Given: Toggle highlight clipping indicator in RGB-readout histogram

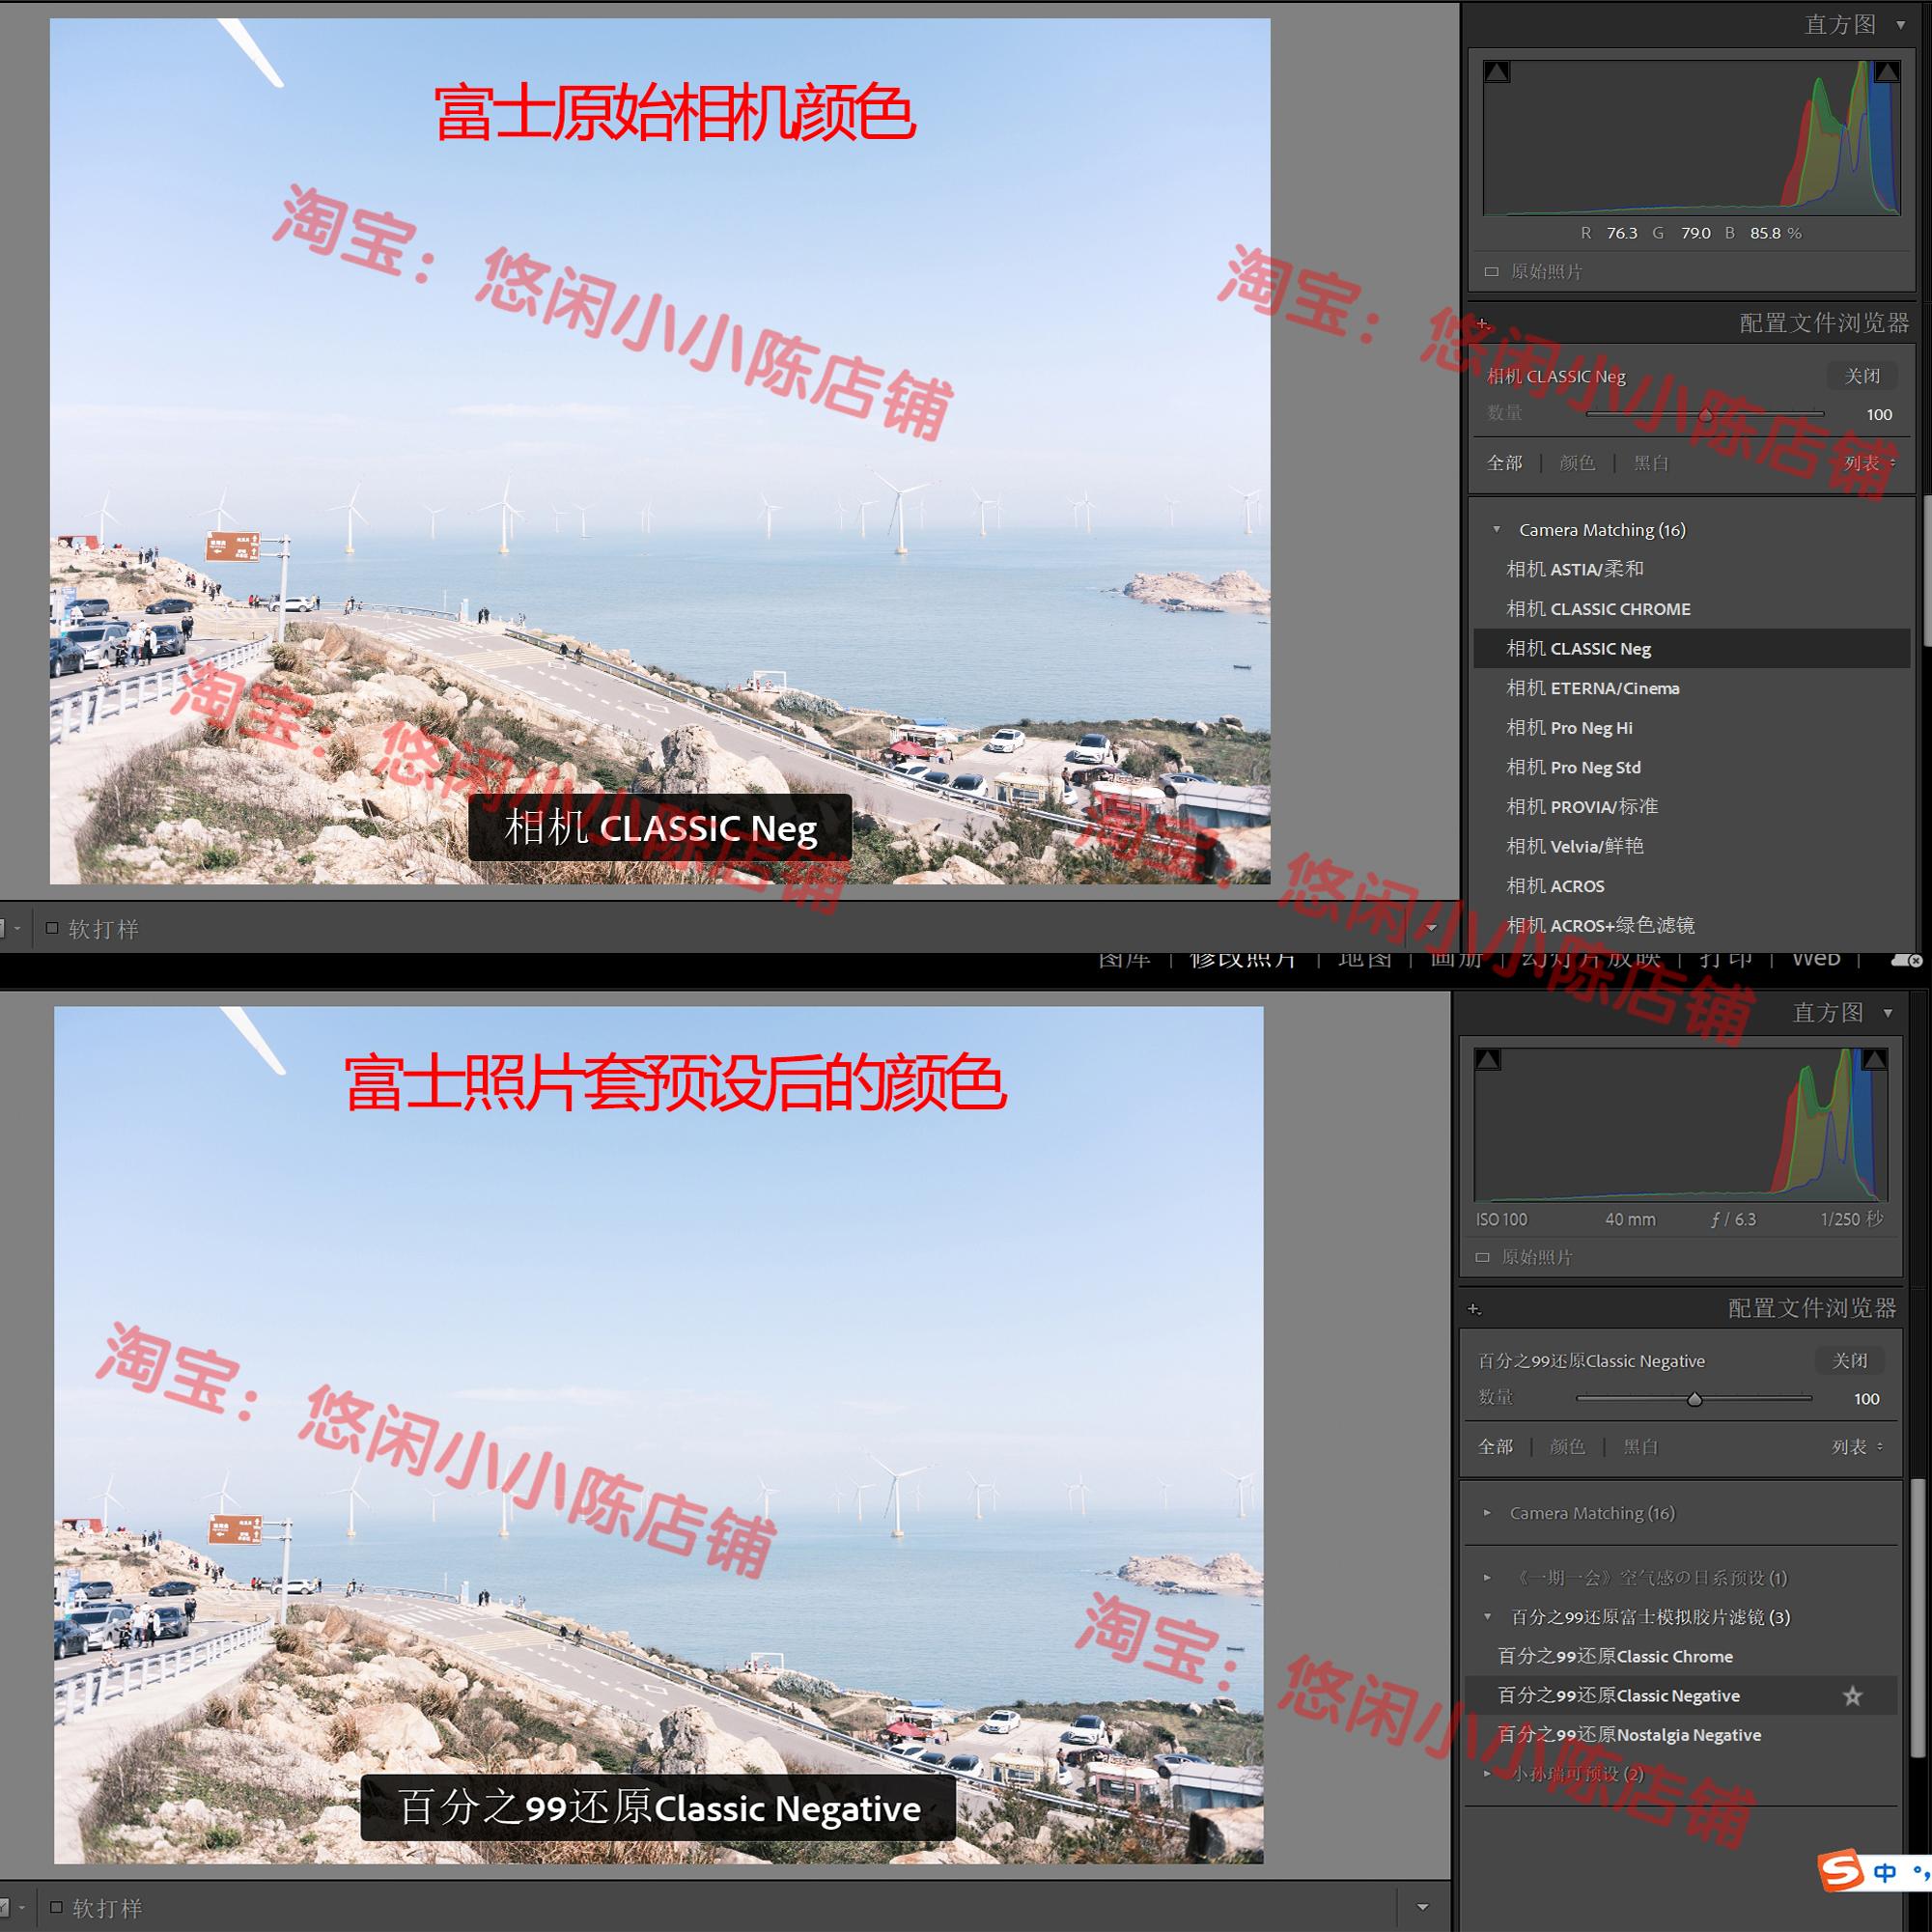Looking at the screenshot, I should coord(1887,72).
